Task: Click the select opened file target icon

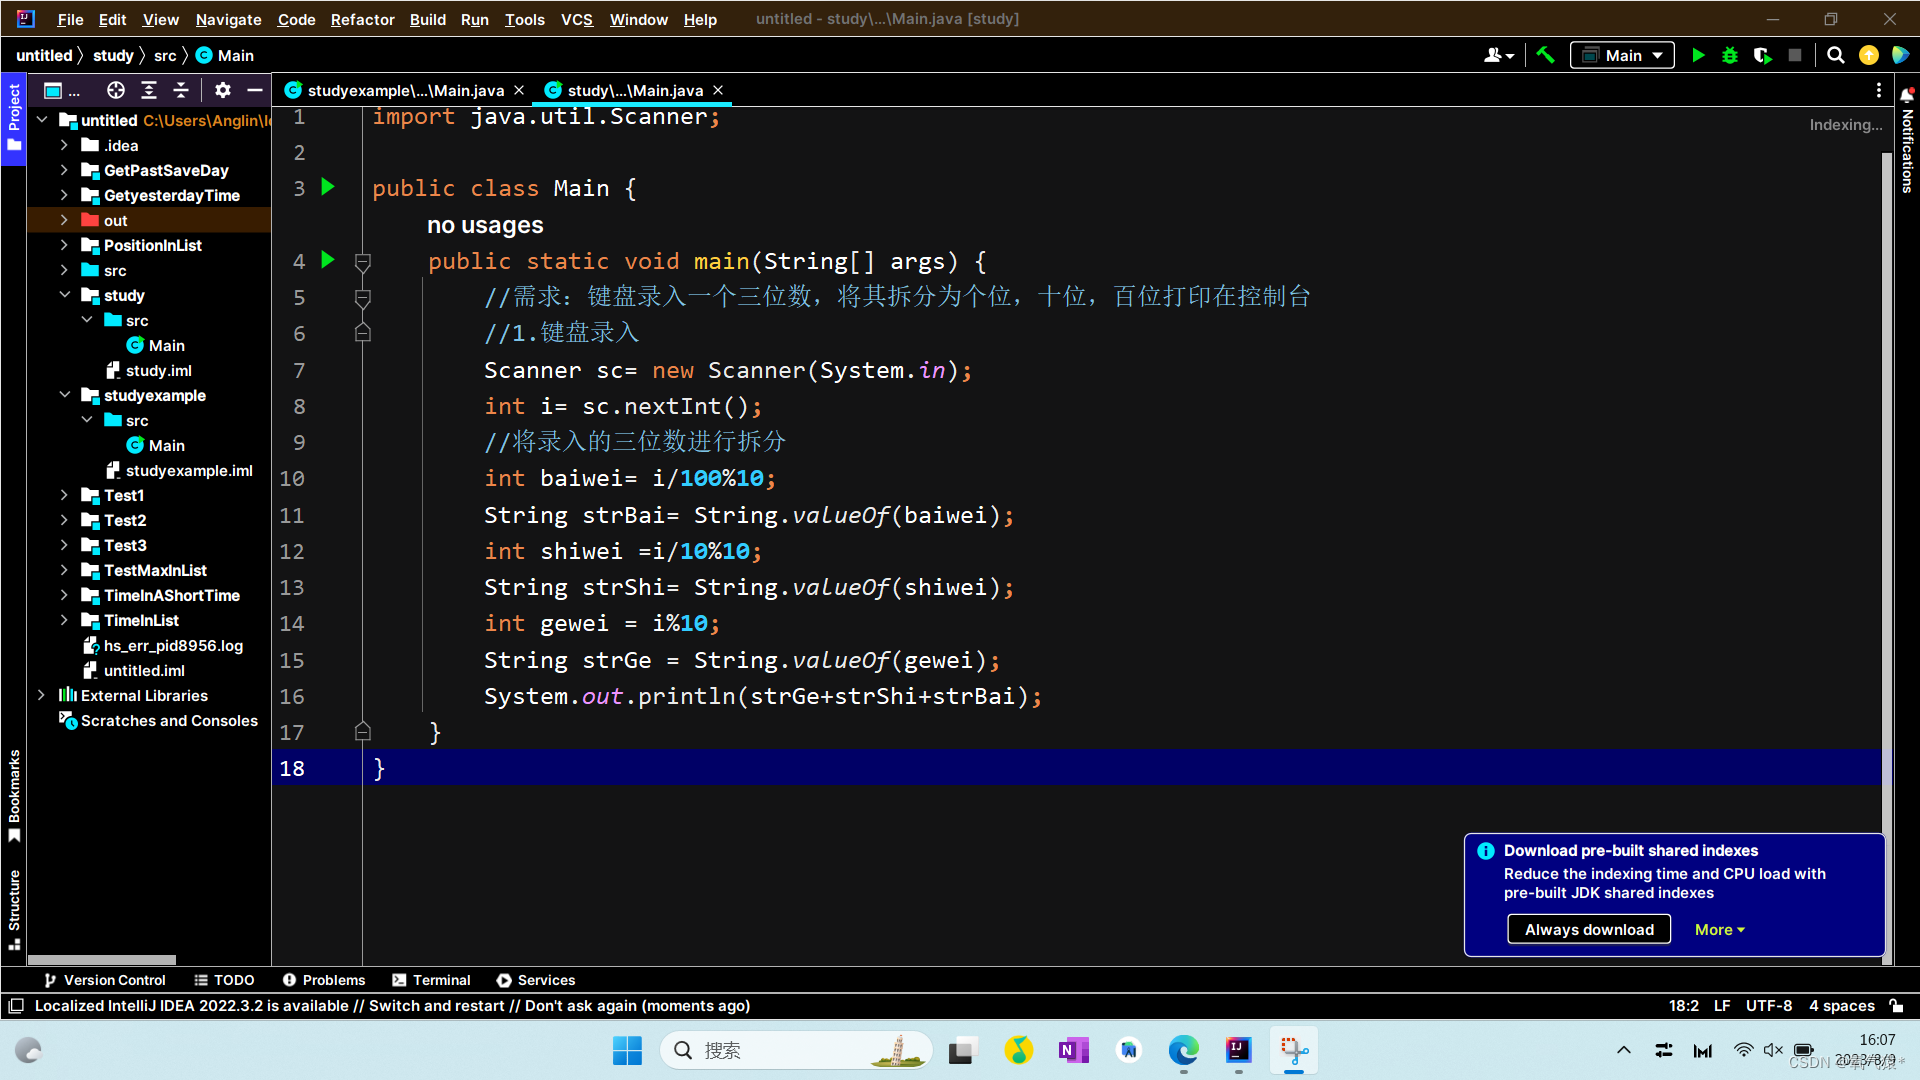Action: (x=116, y=90)
